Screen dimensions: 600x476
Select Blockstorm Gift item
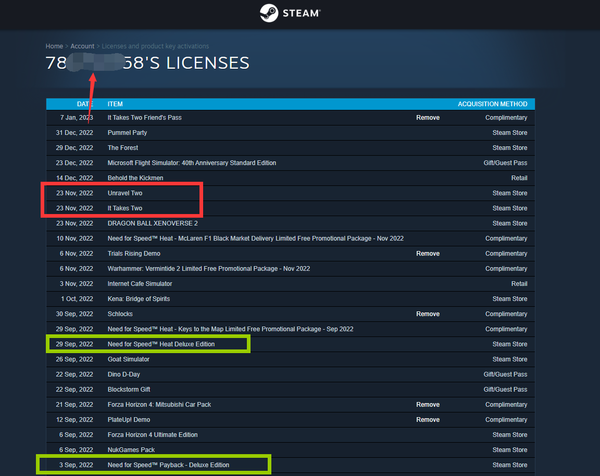(x=129, y=389)
